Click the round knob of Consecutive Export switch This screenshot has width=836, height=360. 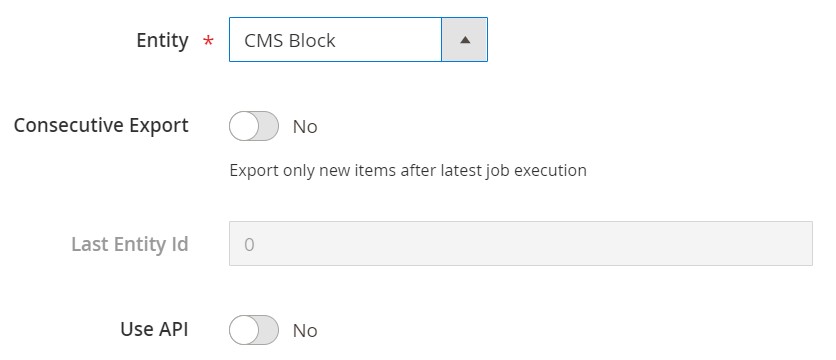pos(244,126)
